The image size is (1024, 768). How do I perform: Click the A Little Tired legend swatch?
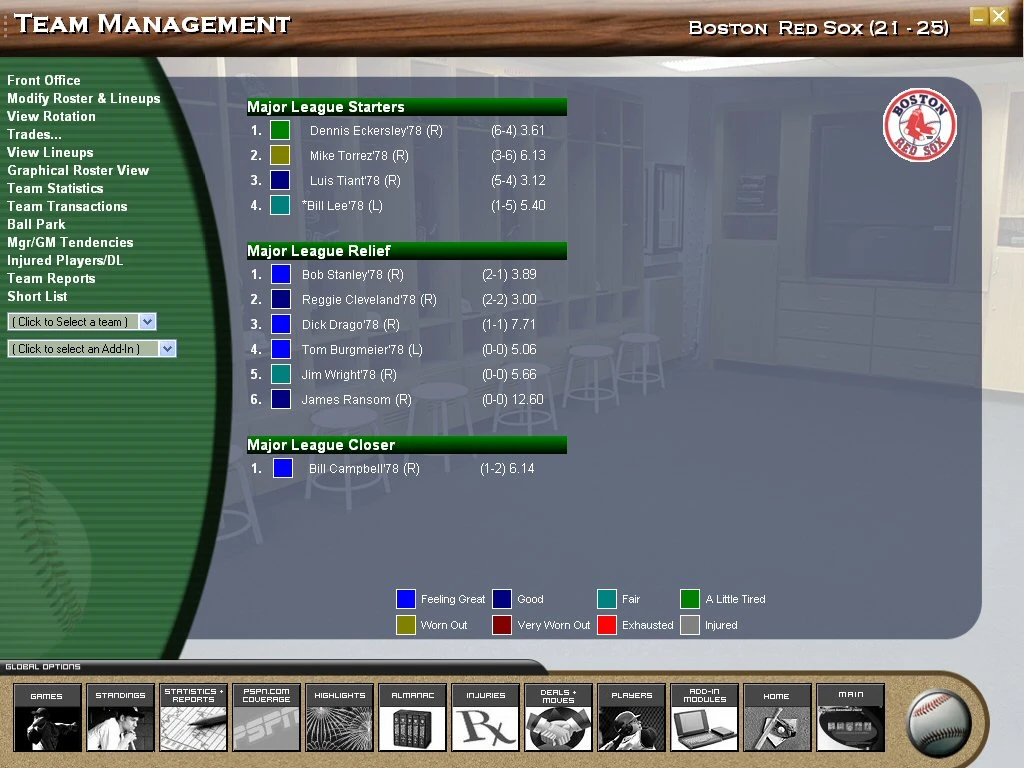pyautogui.click(x=690, y=599)
